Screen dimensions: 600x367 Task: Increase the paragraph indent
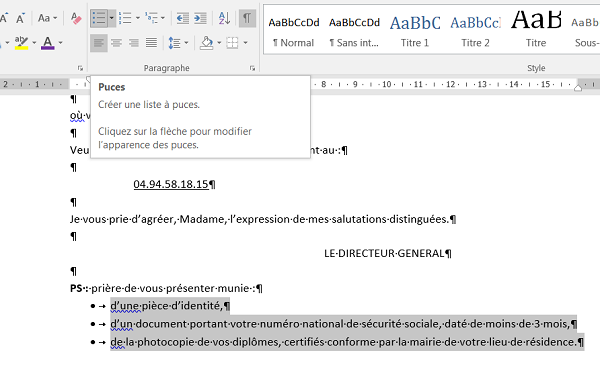(x=200, y=18)
